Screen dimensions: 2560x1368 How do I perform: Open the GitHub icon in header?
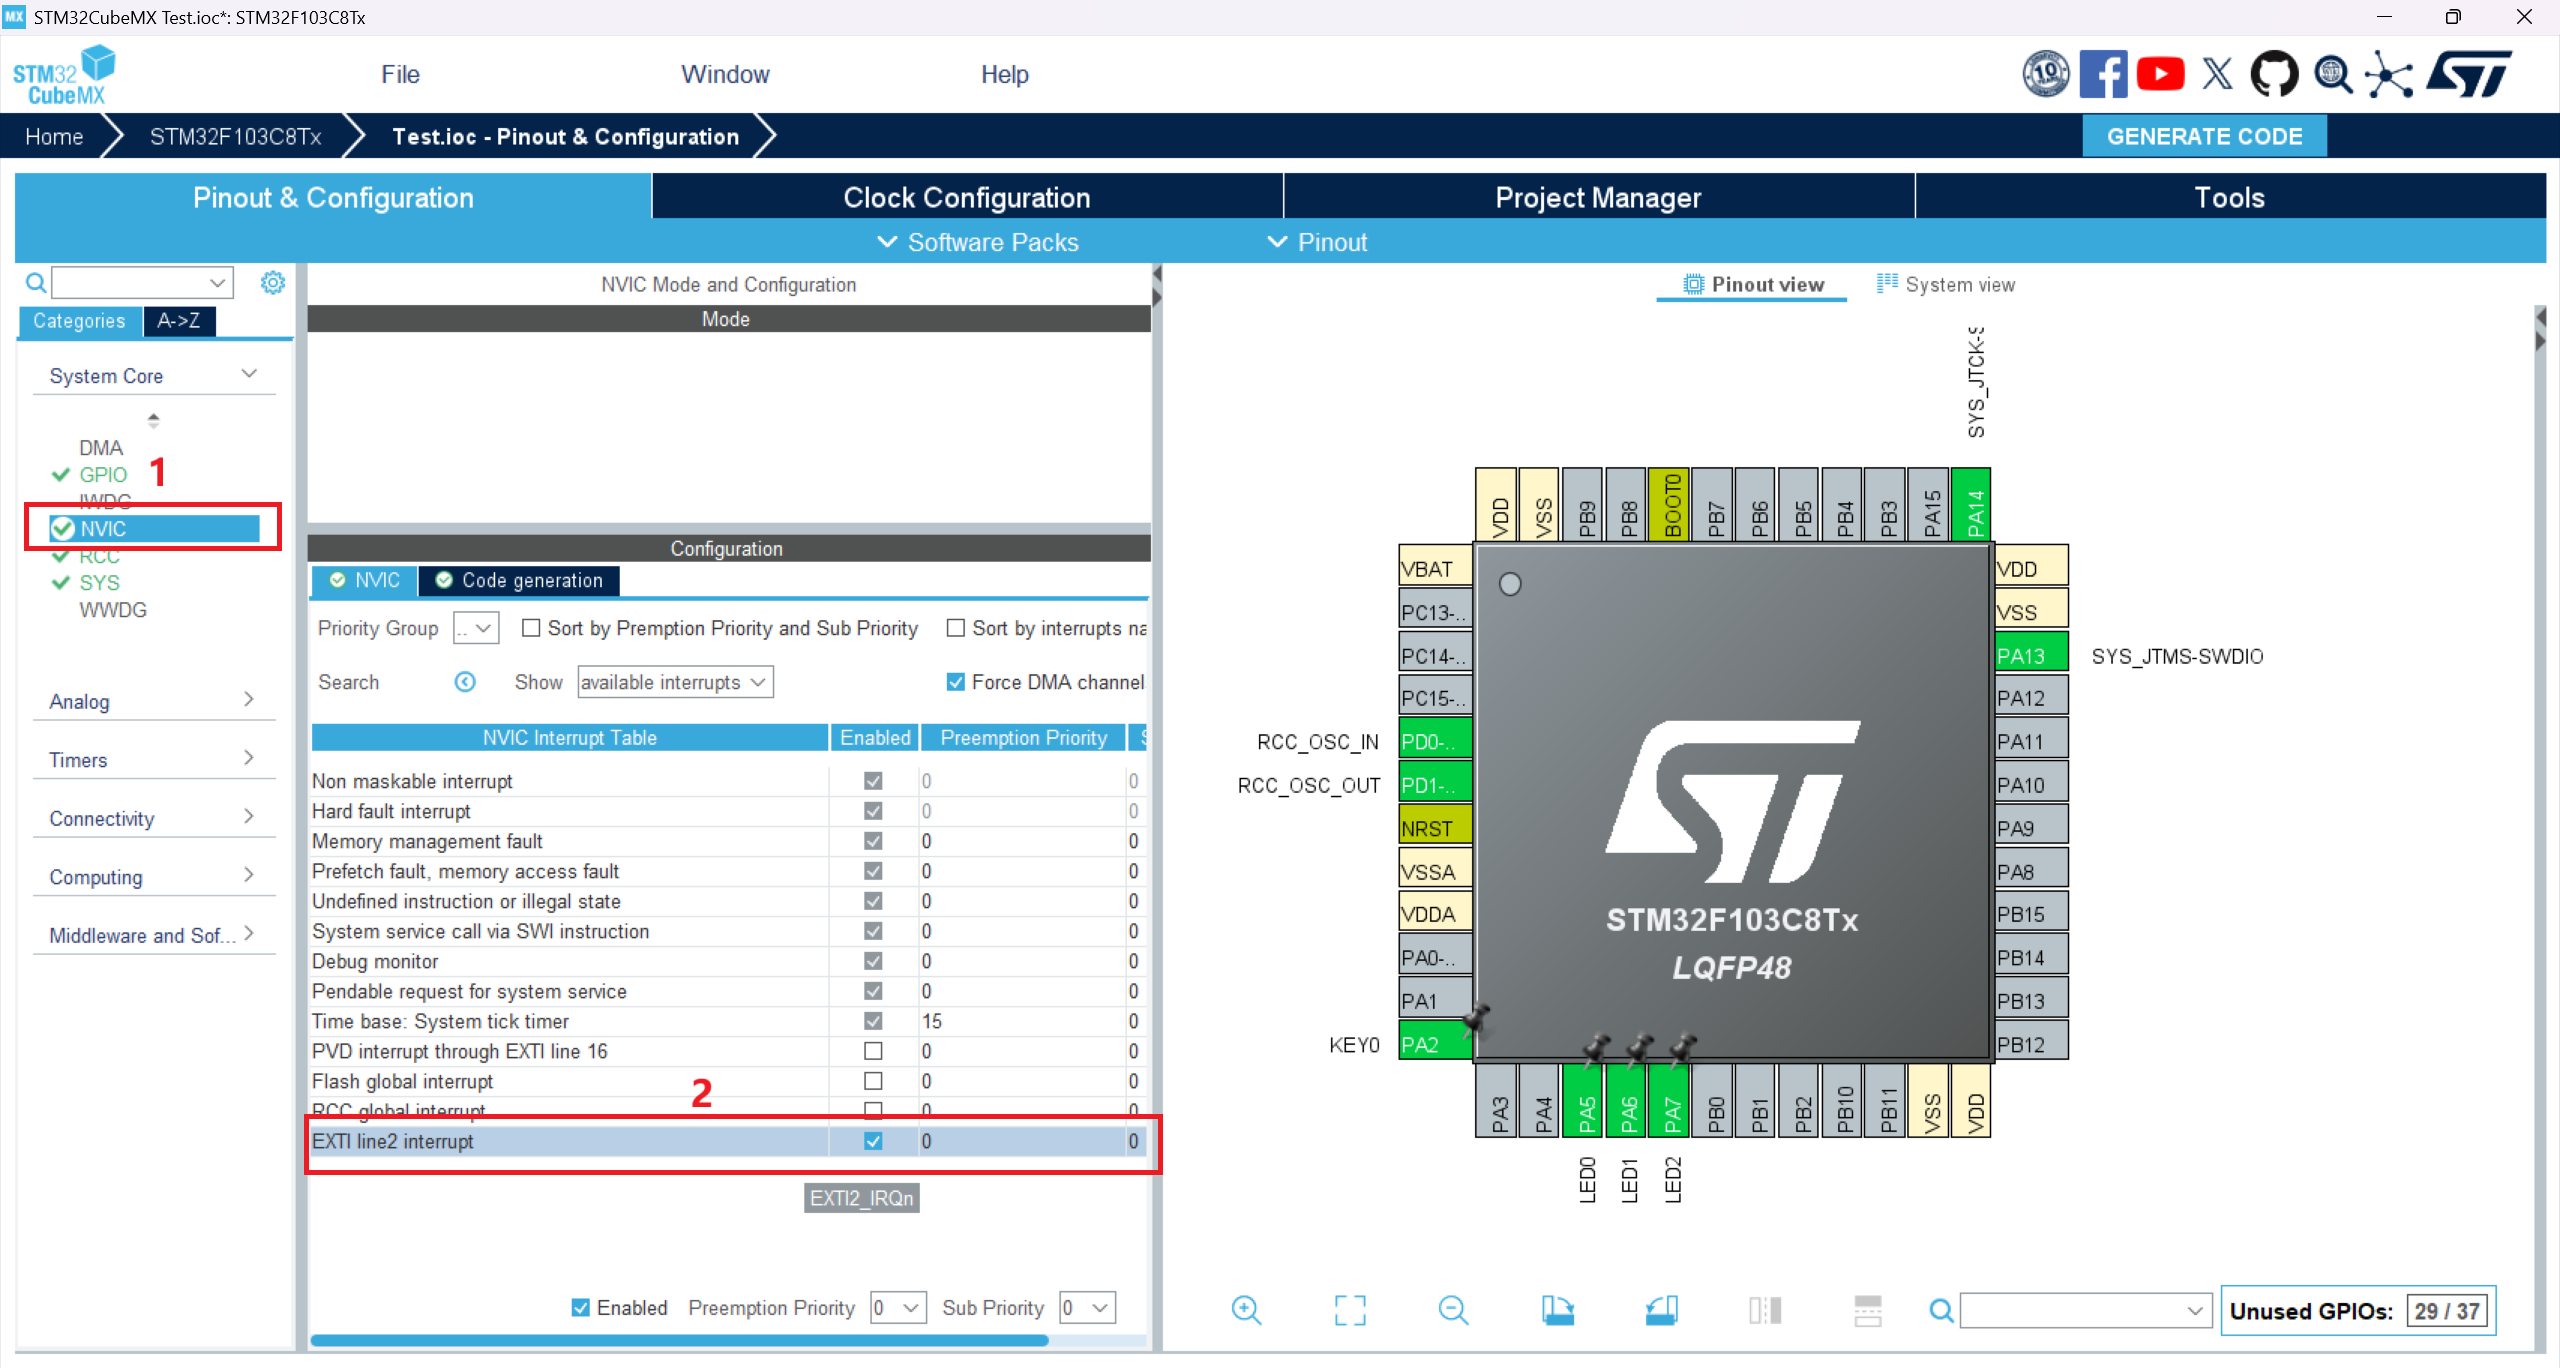(x=2274, y=75)
